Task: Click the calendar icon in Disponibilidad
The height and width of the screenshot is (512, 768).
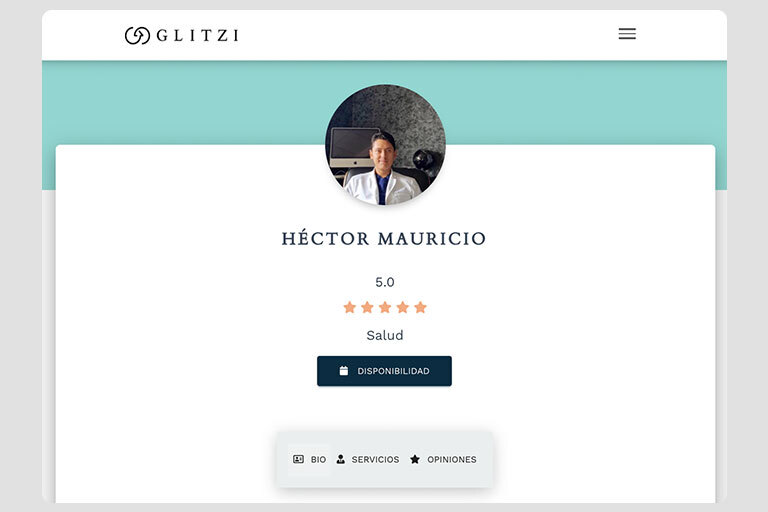Action: point(344,371)
